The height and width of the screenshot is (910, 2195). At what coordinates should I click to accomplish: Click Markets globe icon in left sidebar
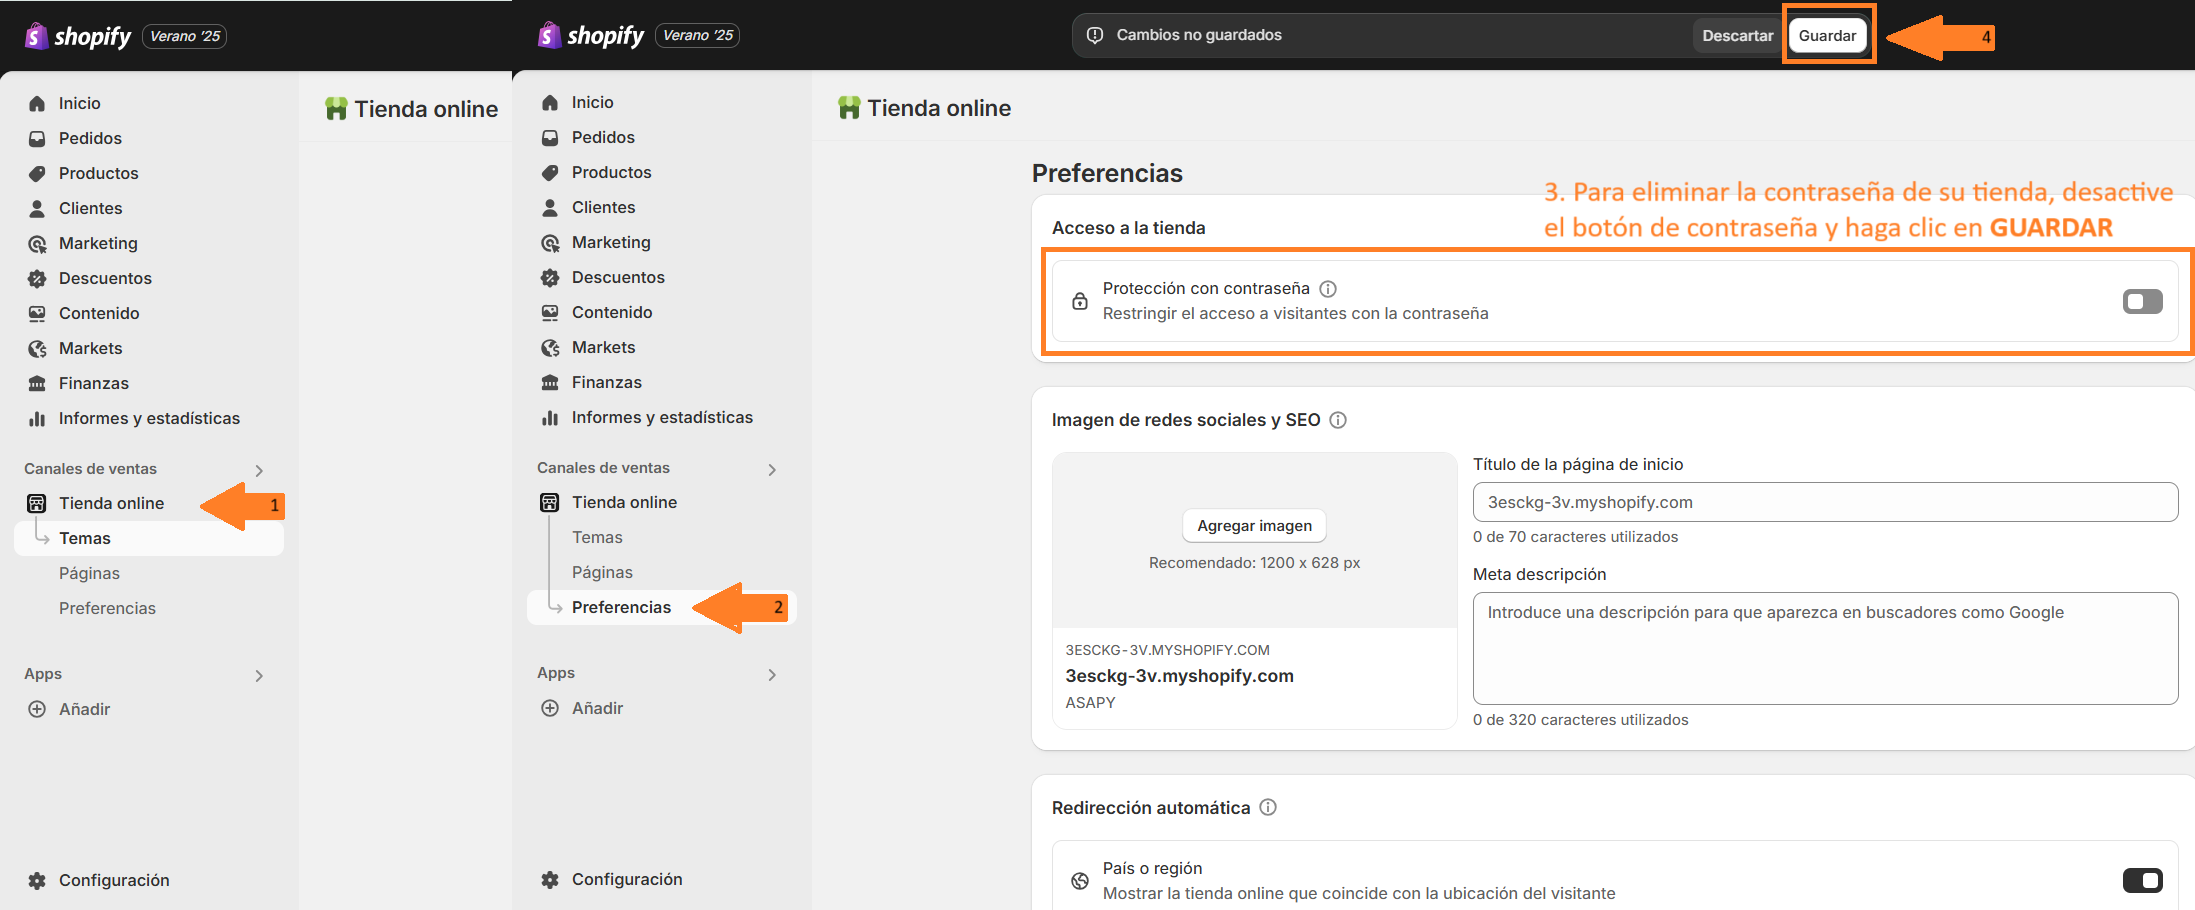[37, 348]
